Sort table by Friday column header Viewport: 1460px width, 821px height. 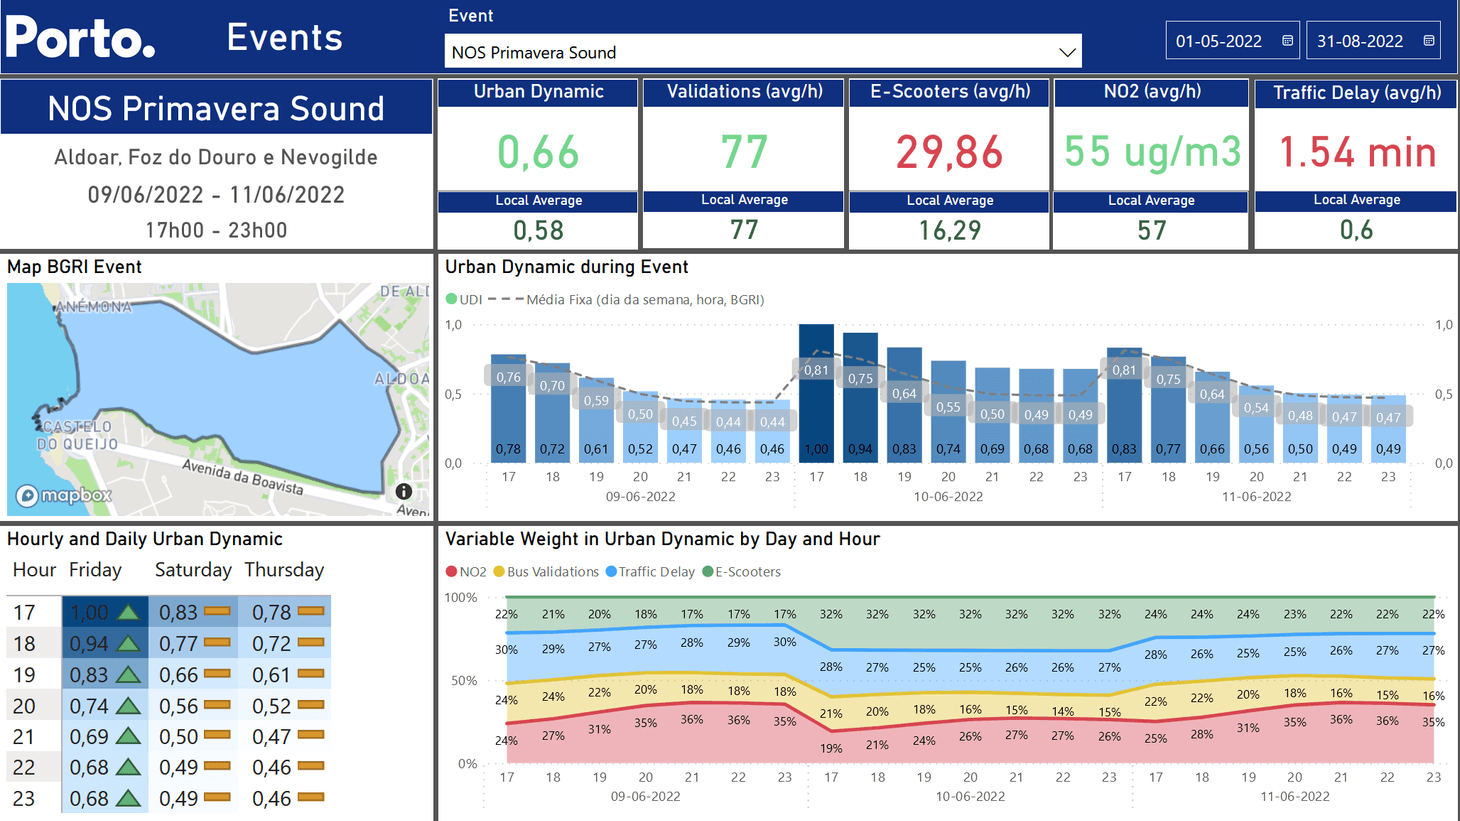[x=95, y=570]
